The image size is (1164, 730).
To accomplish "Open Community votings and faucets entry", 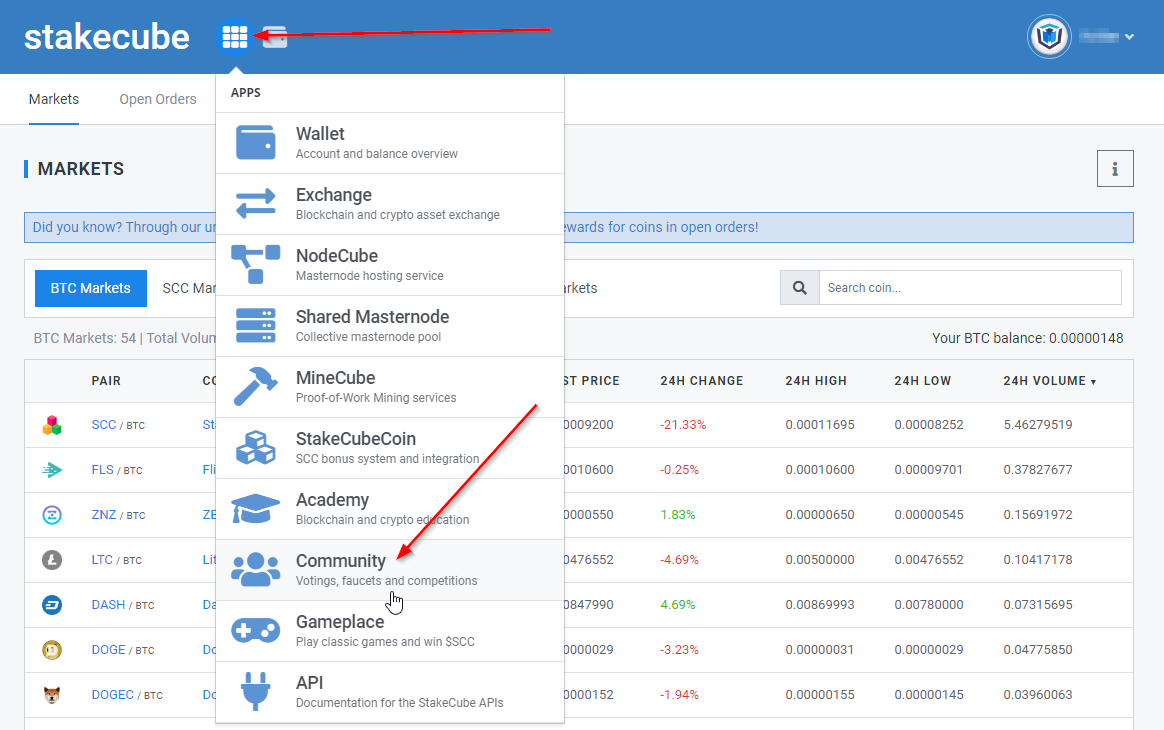I will pyautogui.click(x=390, y=570).
